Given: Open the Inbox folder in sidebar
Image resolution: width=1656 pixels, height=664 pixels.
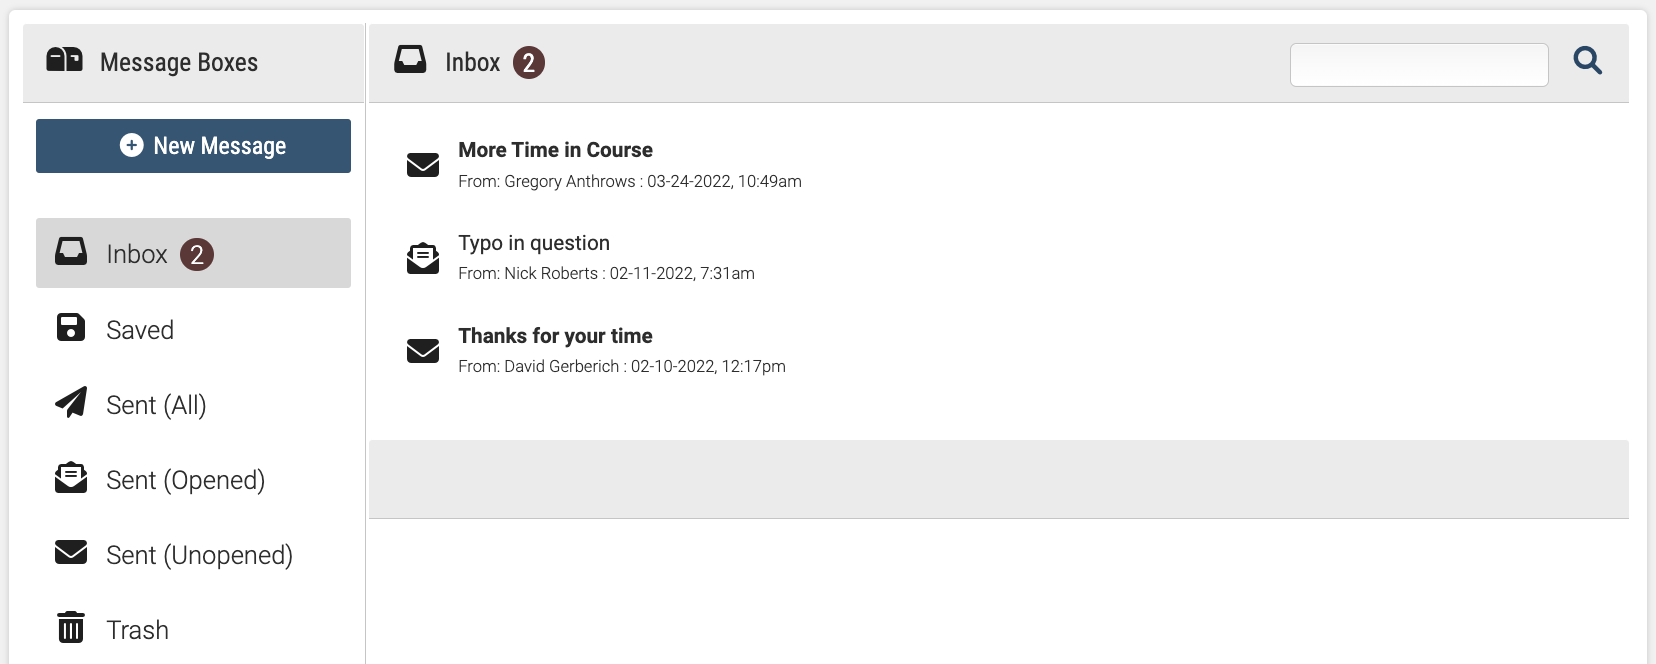Looking at the screenshot, I should [x=193, y=253].
